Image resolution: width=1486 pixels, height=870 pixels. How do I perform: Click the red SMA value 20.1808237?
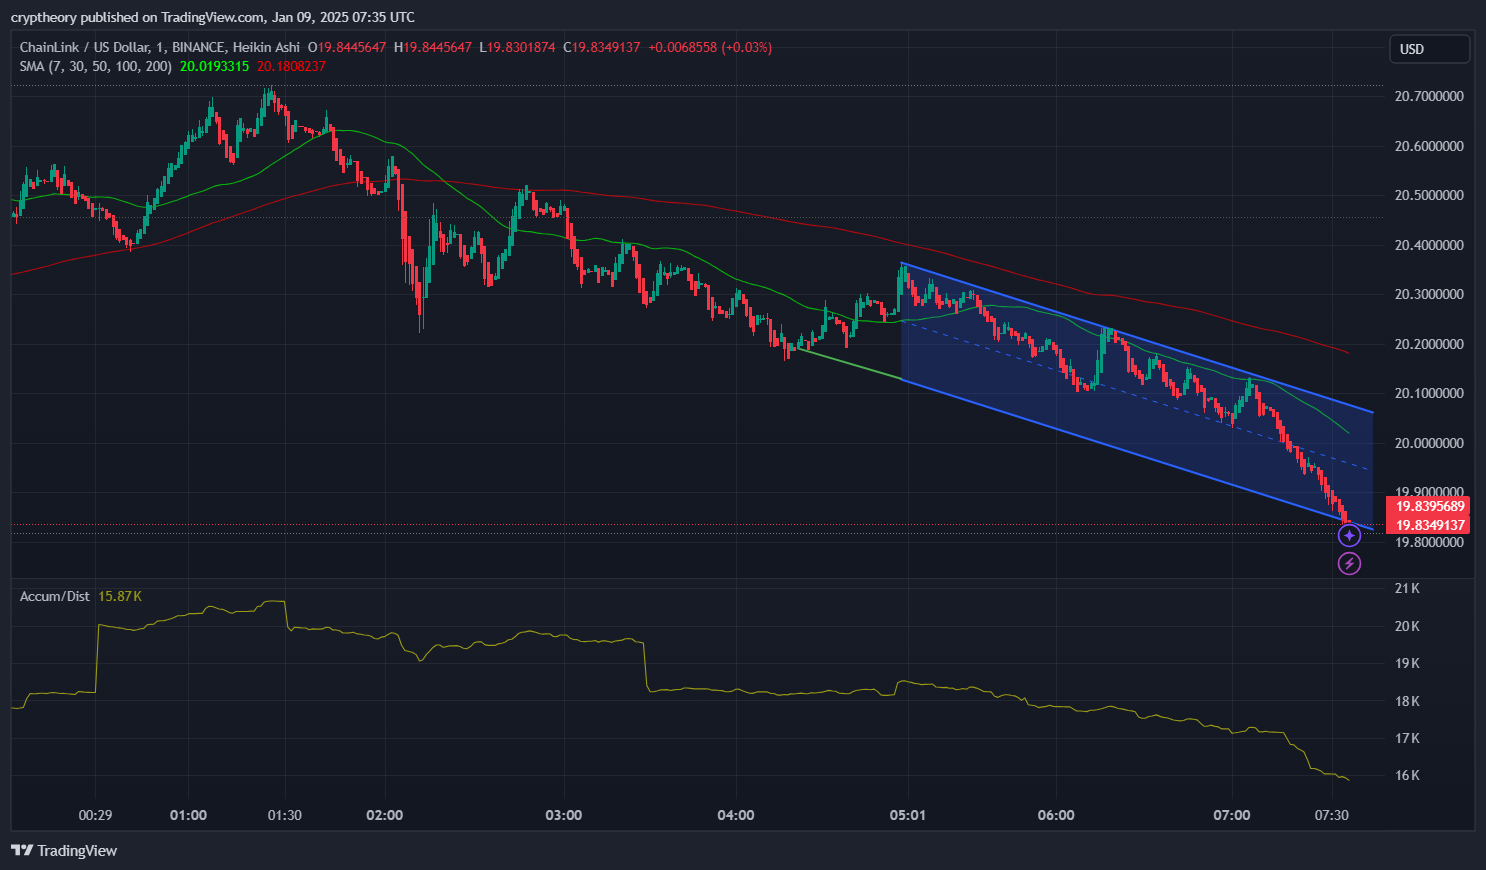click(291, 66)
